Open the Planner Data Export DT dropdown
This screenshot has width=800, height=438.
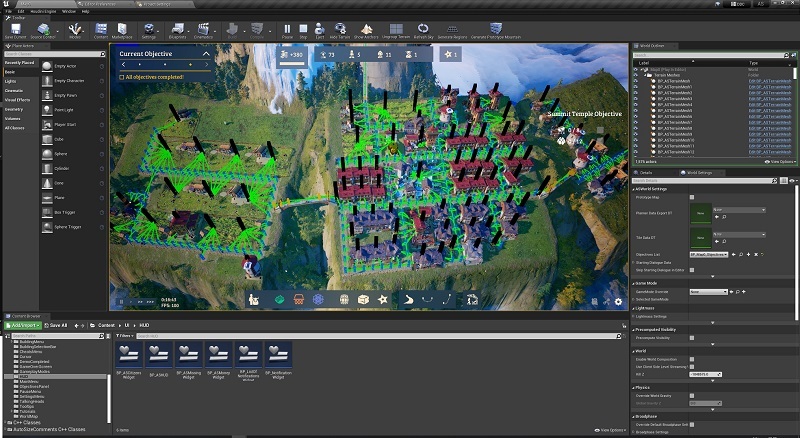click(739, 210)
